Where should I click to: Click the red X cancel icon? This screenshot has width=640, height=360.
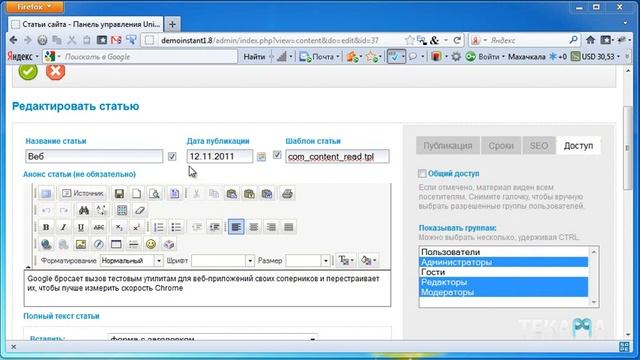click(56, 71)
